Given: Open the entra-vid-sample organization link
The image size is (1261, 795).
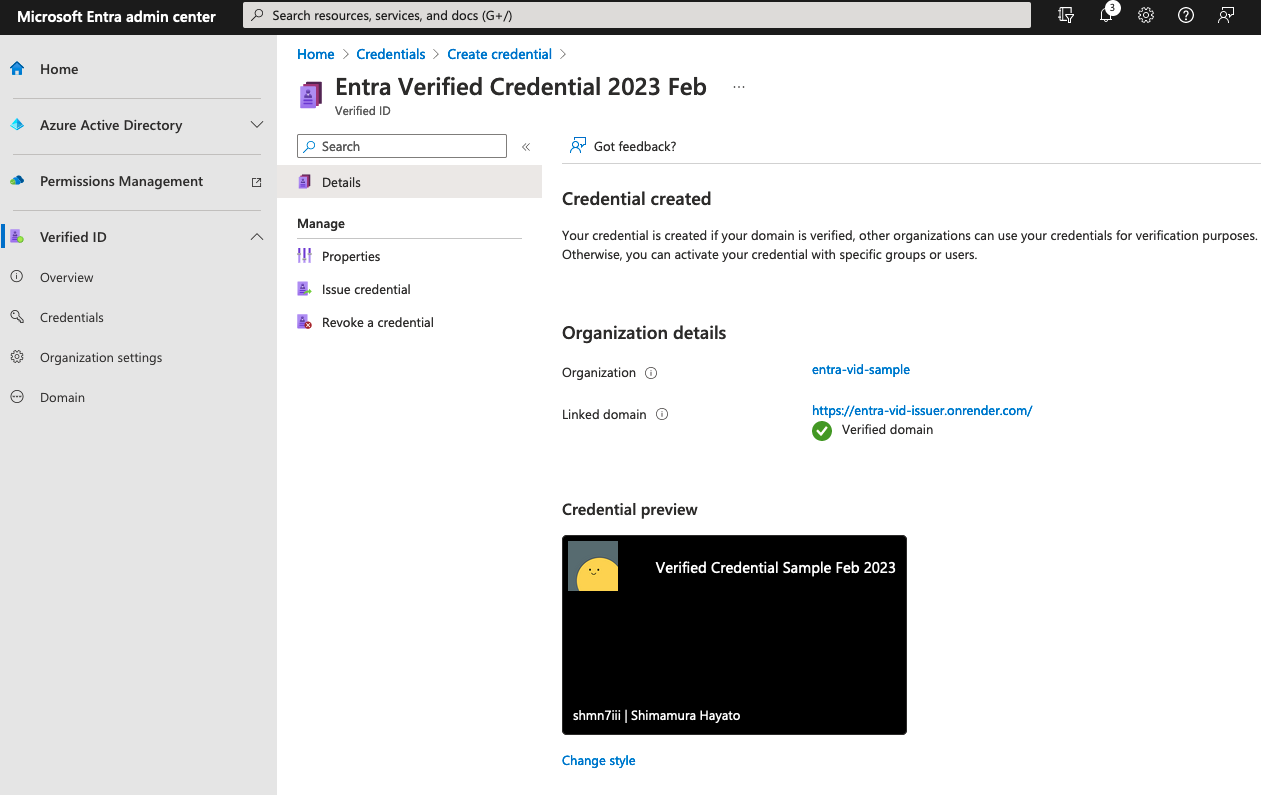Looking at the screenshot, I should click(x=860, y=370).
